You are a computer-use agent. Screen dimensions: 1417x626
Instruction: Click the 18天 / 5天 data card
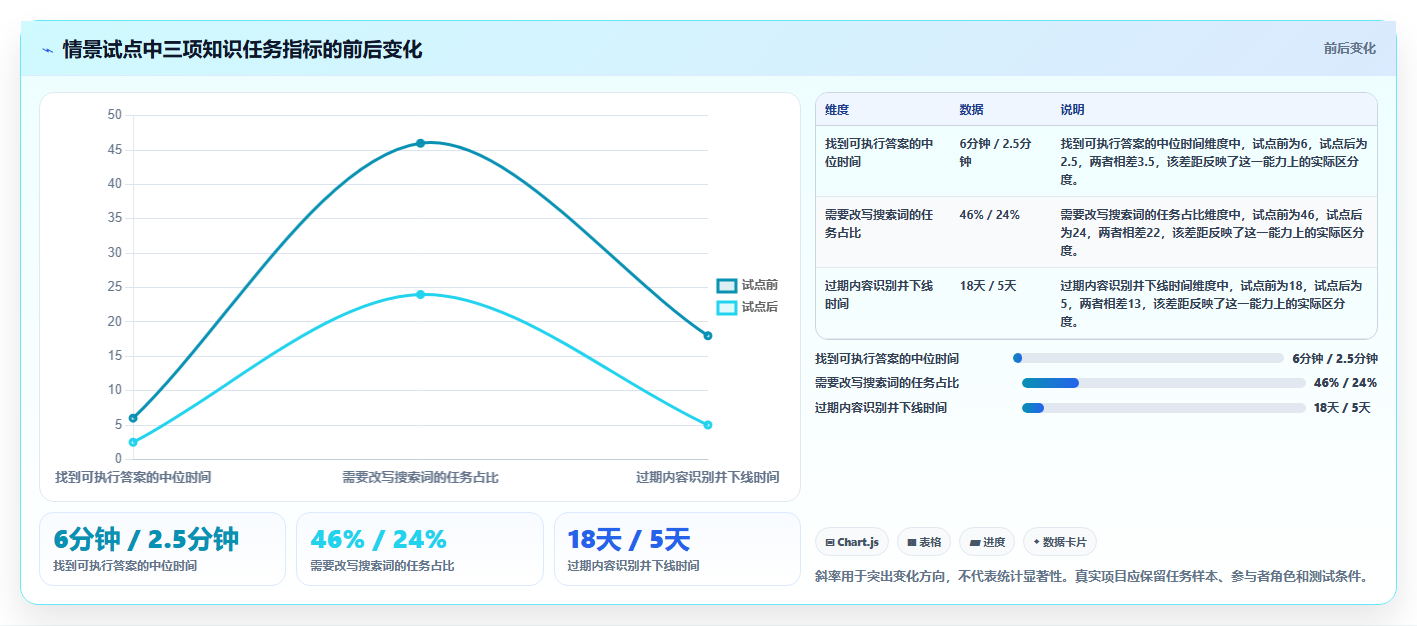point(678,549)
